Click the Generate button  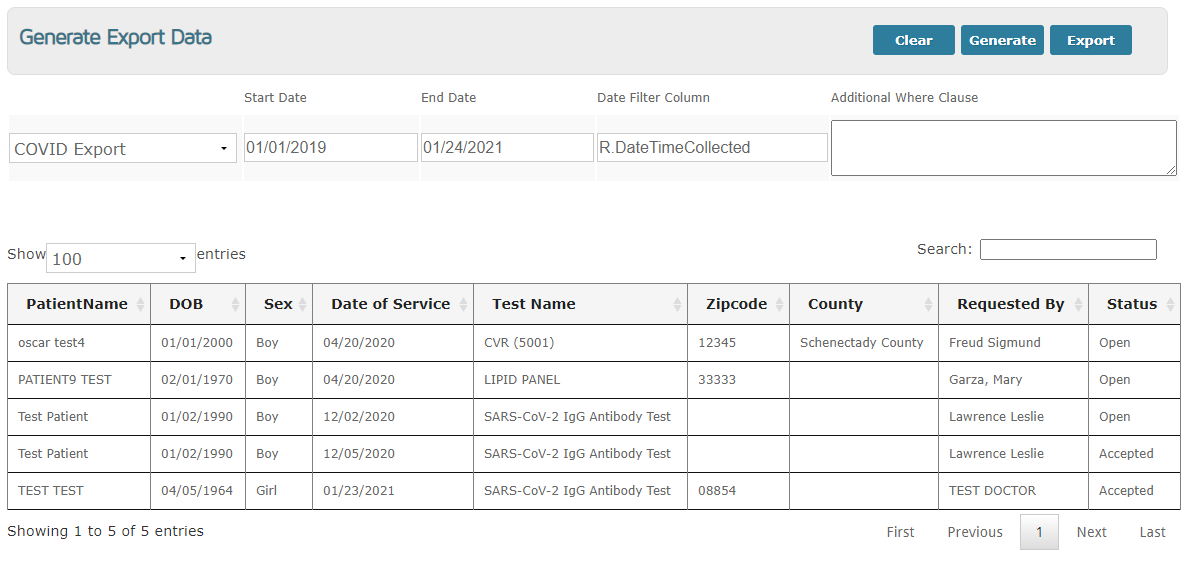click(x=1002, y=40)
